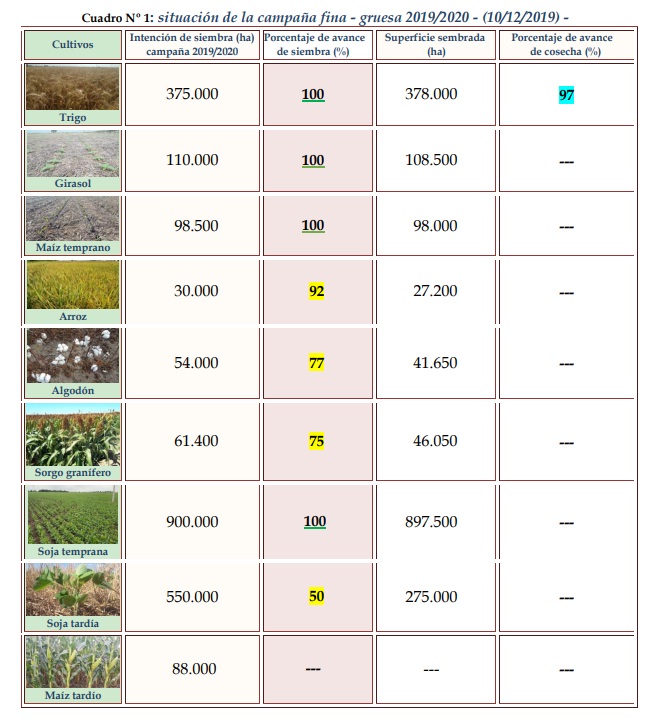Select the Girasol crop thumbnail
The image size is (653, 728).
71,153
